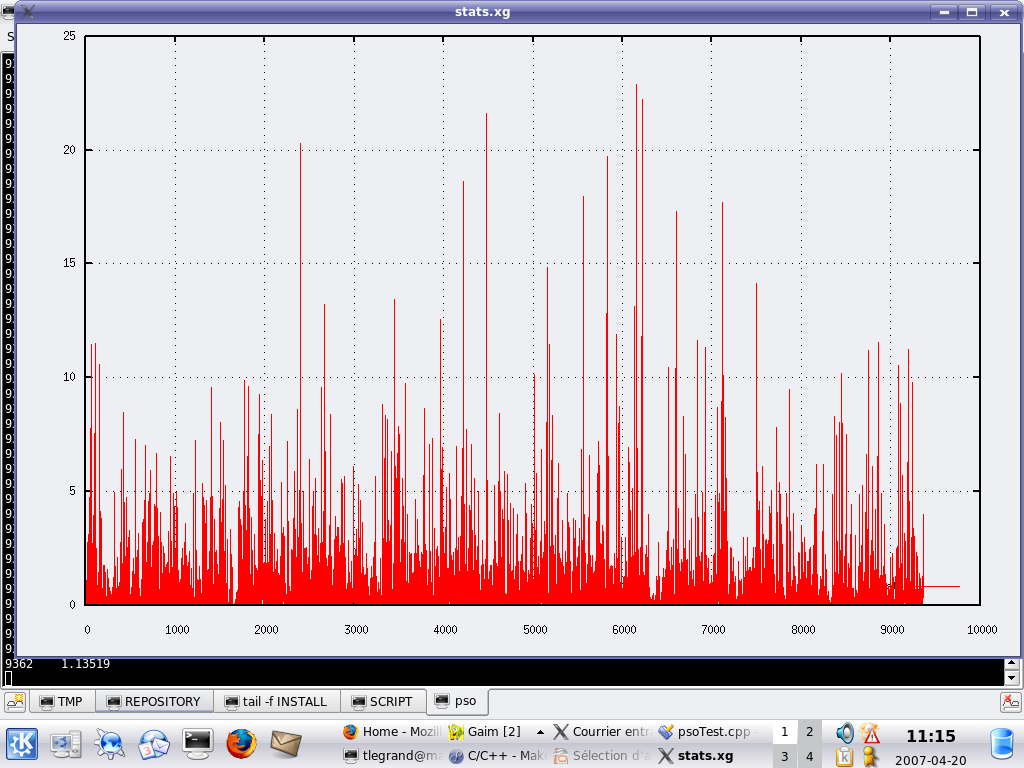Switch to the tail -f INSTALL tab
1024x768 pixels.
coord(275,702)
